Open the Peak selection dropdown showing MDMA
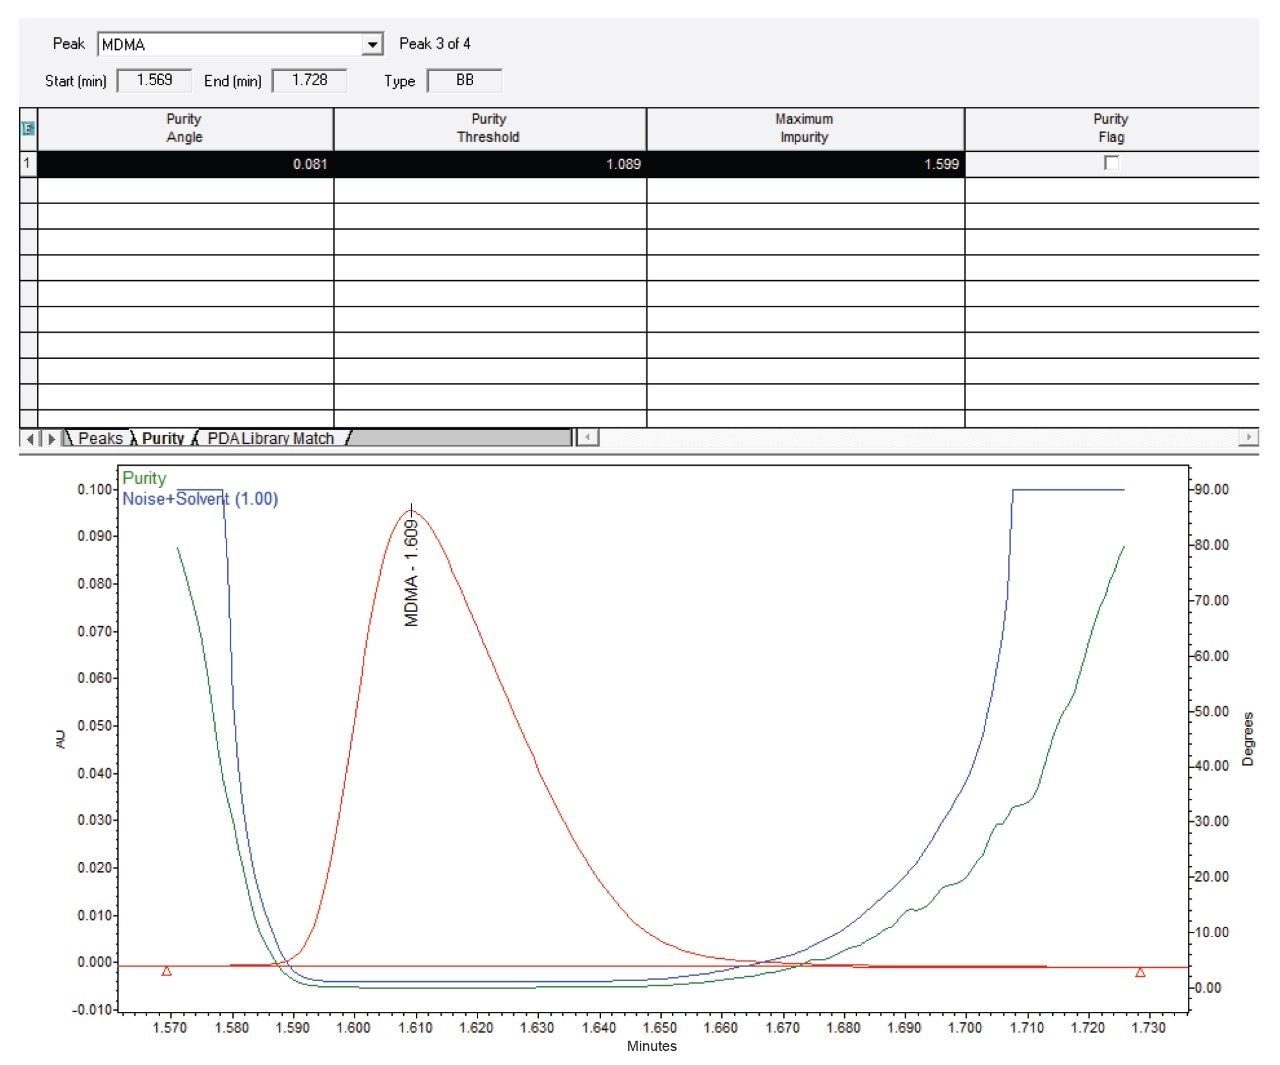Image resolution: width=1280 pixels, height=1065 pixels. 230,43
